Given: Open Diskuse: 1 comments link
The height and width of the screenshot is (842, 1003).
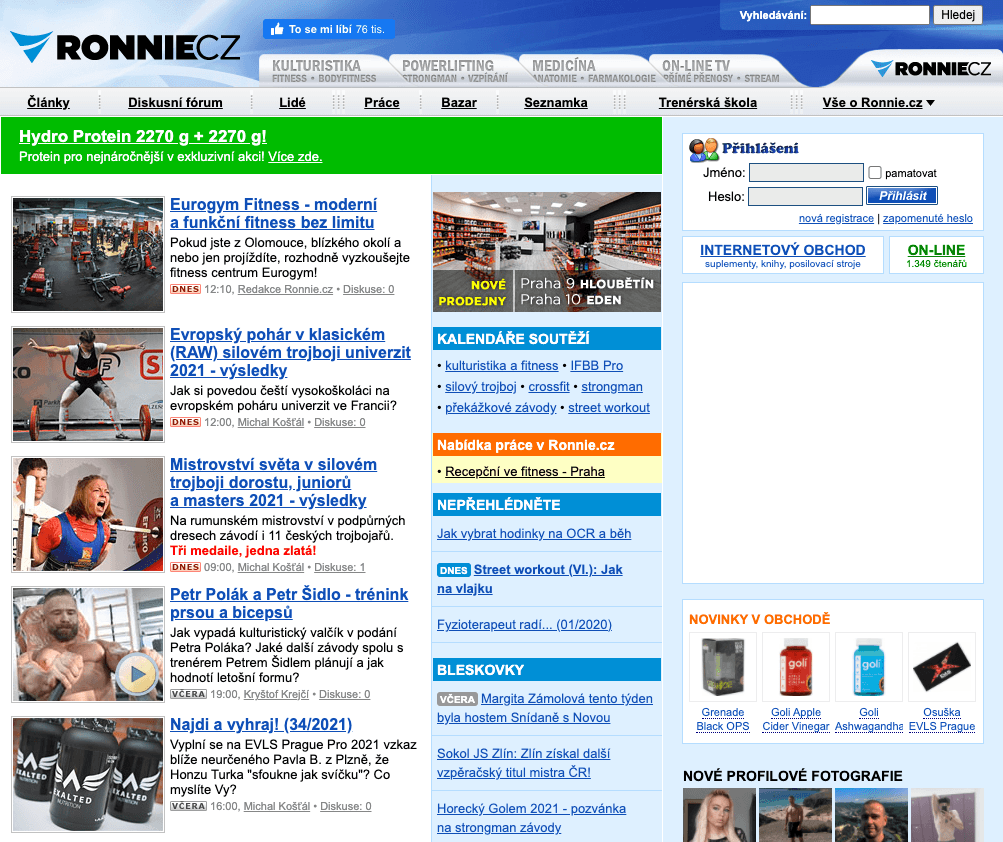Looking at the screenshot, I should coord(340,568).
